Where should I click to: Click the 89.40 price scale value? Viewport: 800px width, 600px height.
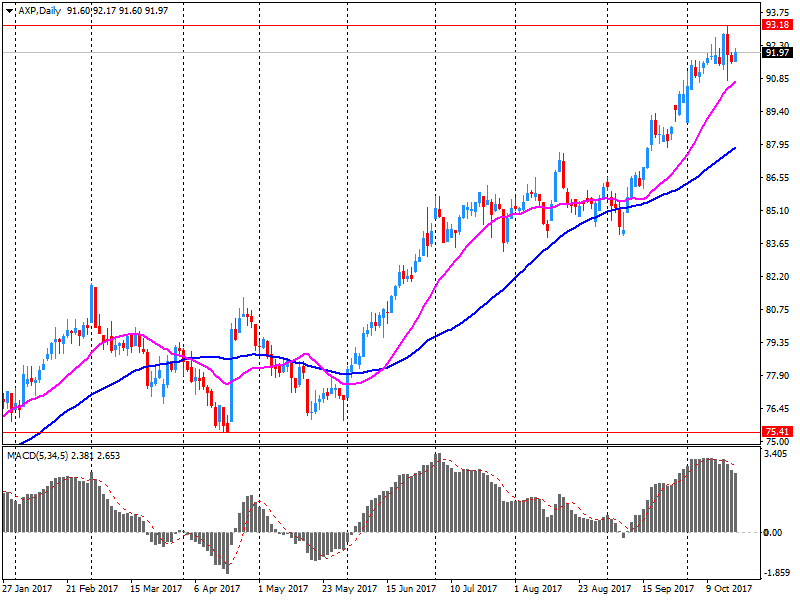click(x=778, y=112)
